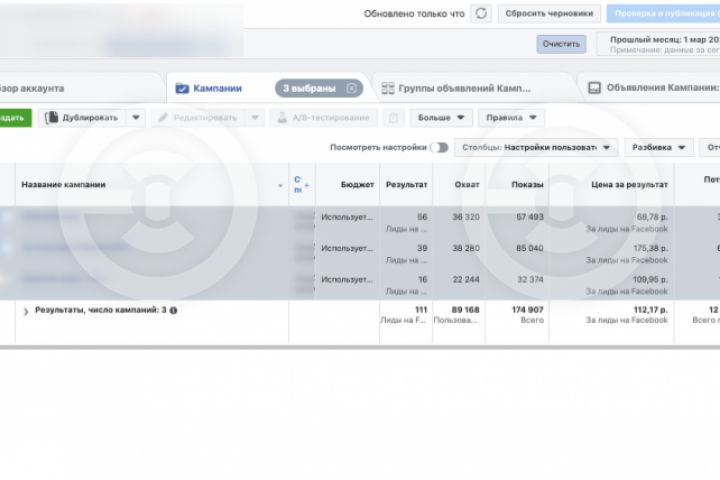Click the Дублировать button

tap(81, 118)
